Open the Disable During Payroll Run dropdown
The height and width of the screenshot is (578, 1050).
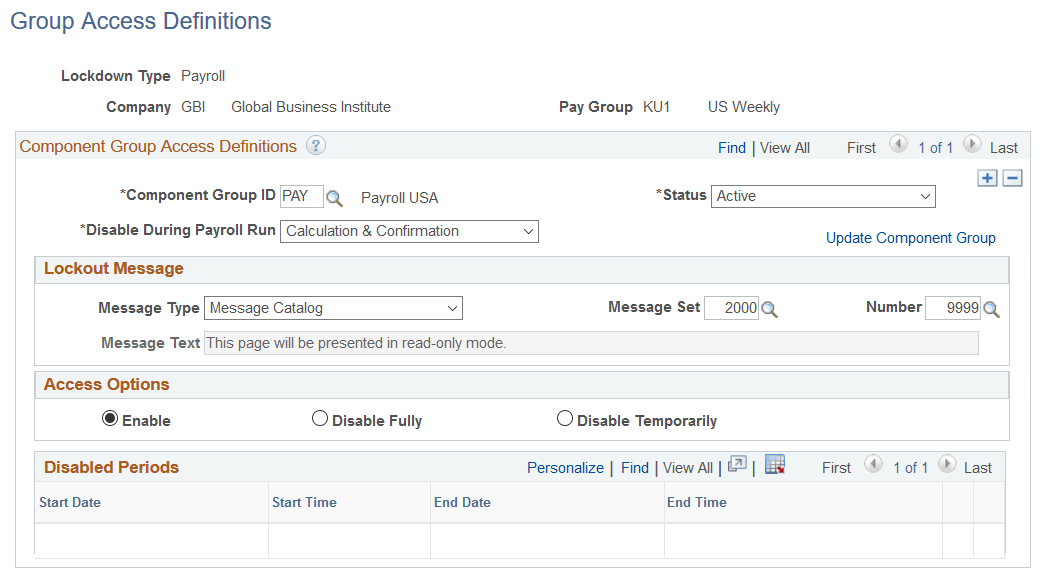409,231
